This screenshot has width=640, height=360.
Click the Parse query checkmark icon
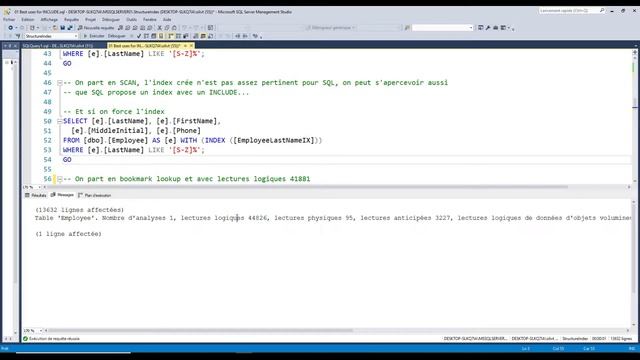139,36
